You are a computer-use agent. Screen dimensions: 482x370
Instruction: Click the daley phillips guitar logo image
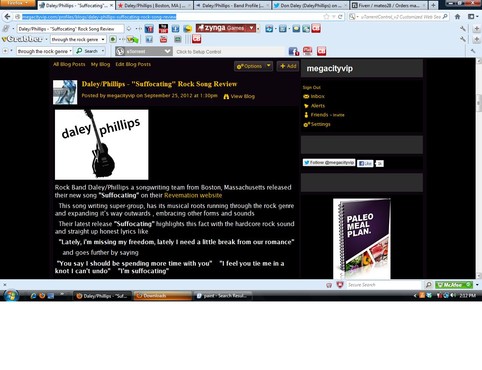click(x=102, y=145)
